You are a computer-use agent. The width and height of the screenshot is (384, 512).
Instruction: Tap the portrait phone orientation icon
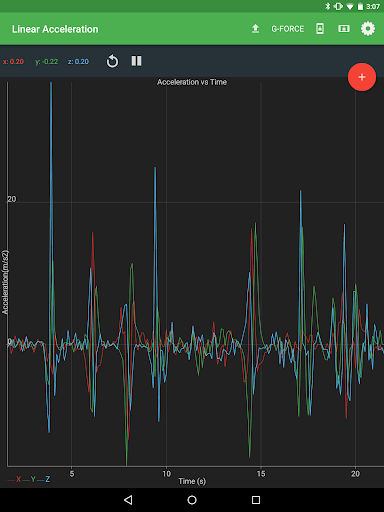click(320, 29)
